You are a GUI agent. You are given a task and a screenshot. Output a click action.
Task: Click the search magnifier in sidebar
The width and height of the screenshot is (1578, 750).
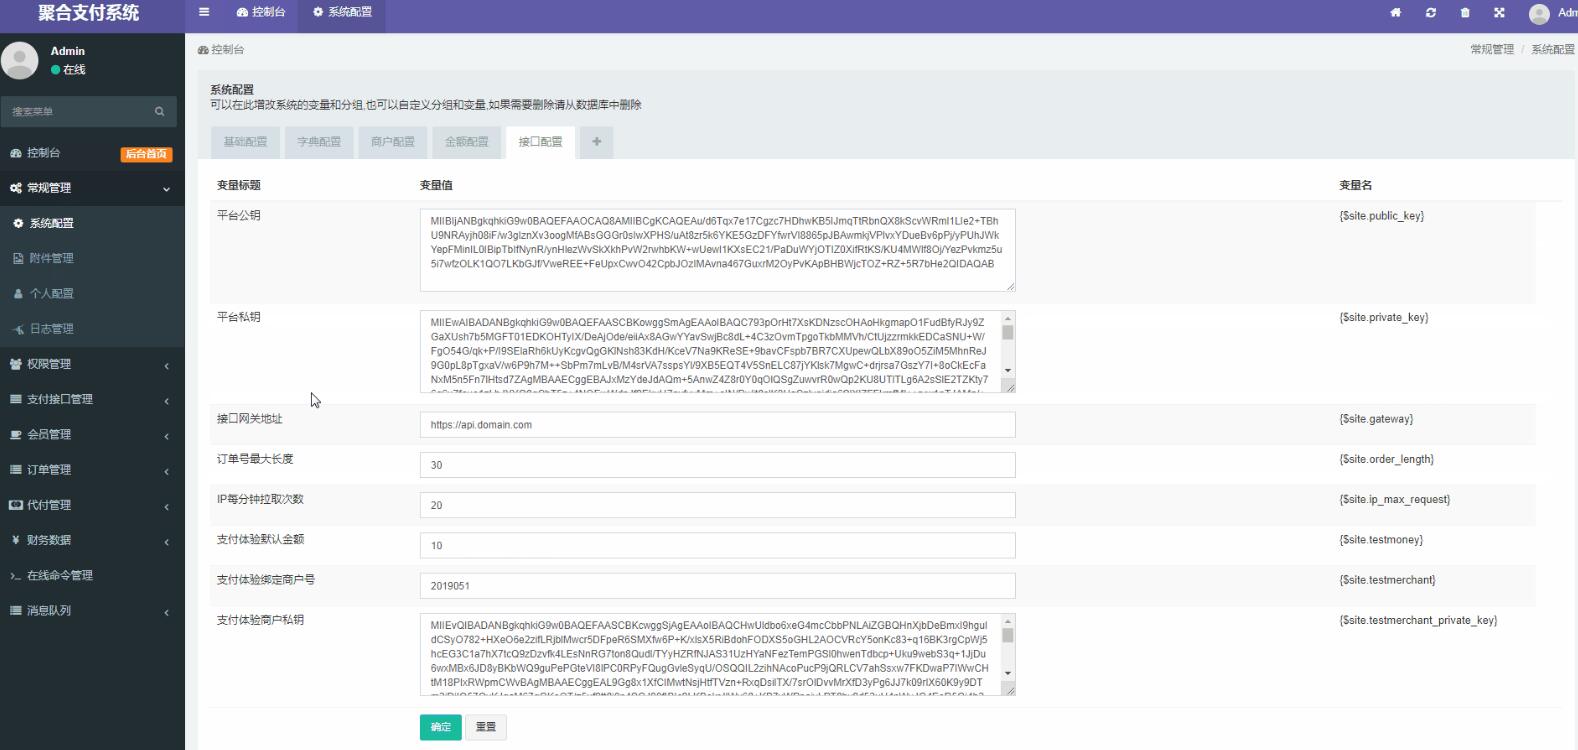159,111
